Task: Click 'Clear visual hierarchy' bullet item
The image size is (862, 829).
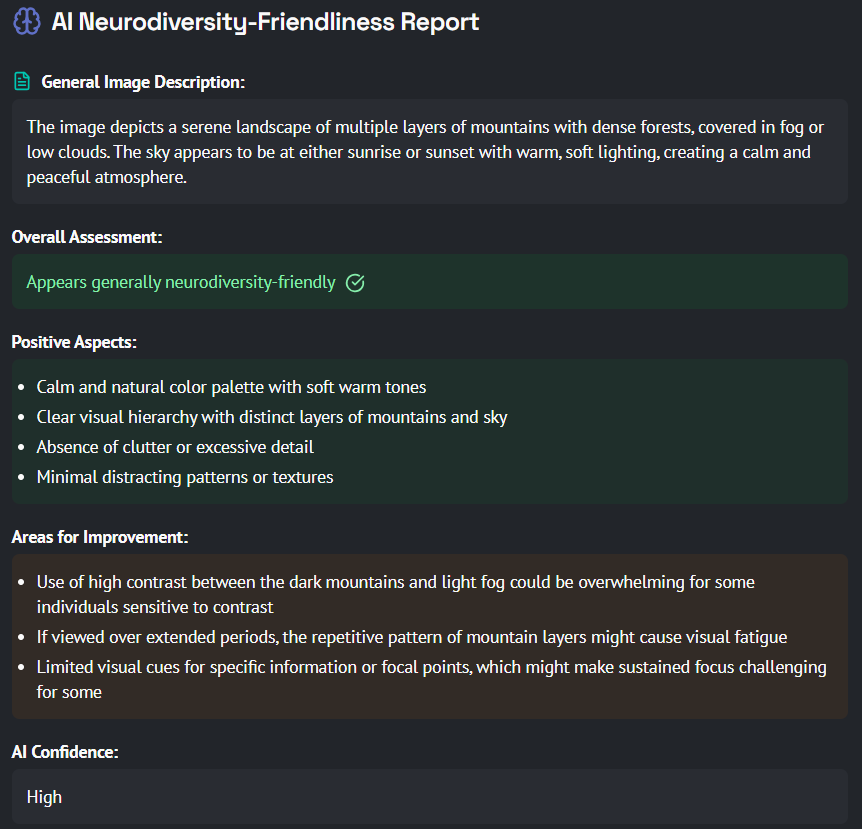Action: [272, 417]
